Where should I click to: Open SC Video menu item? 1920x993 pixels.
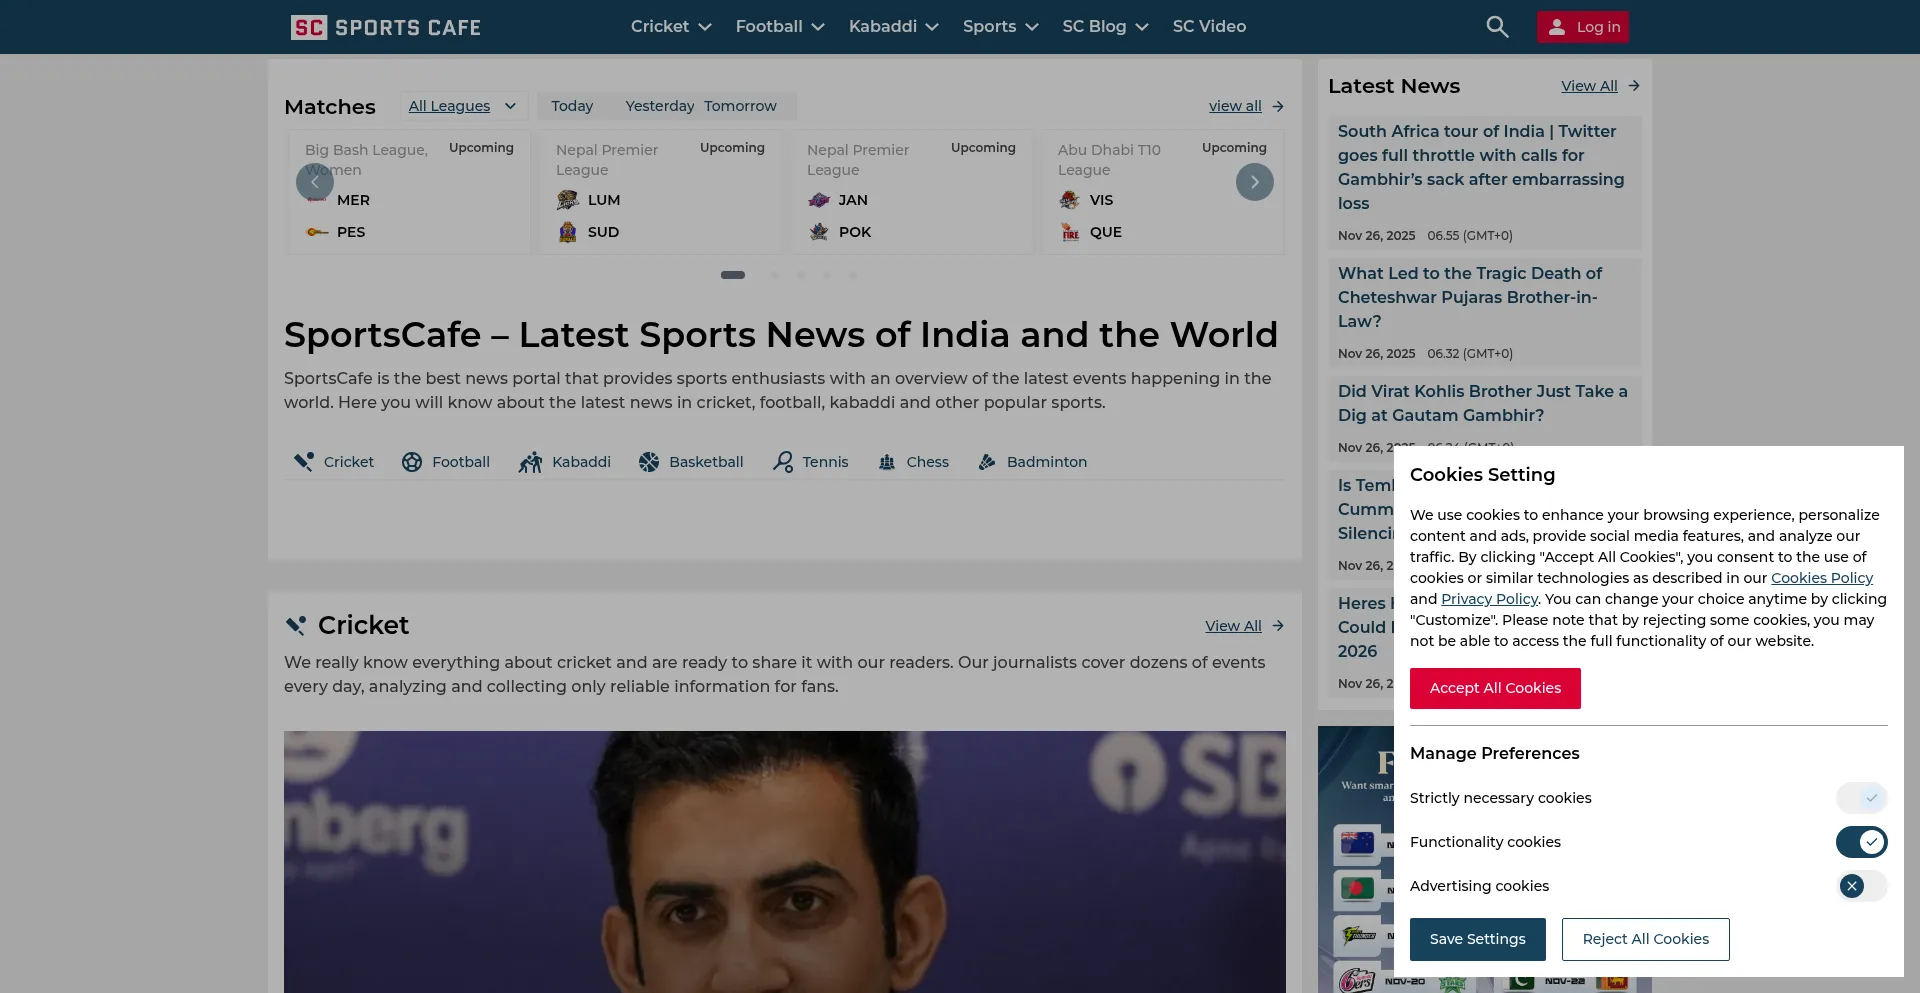tap(1209, 27)
